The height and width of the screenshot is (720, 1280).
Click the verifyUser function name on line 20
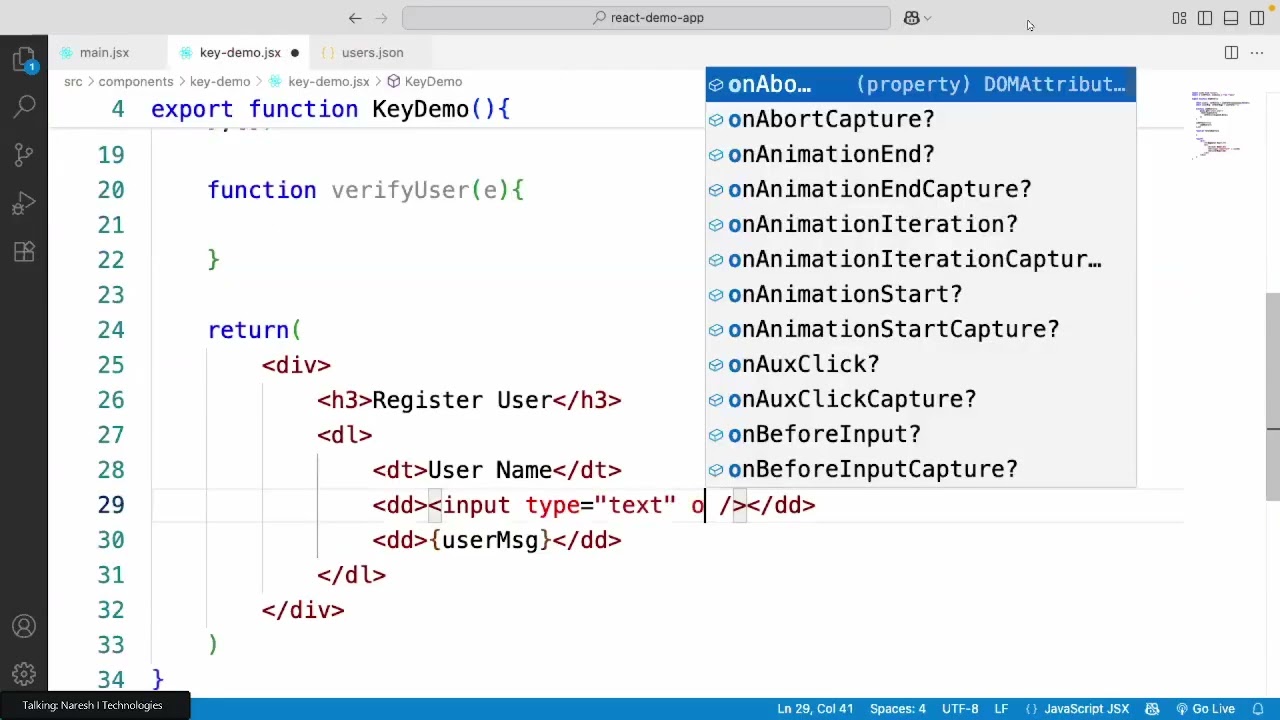[400, 190]
